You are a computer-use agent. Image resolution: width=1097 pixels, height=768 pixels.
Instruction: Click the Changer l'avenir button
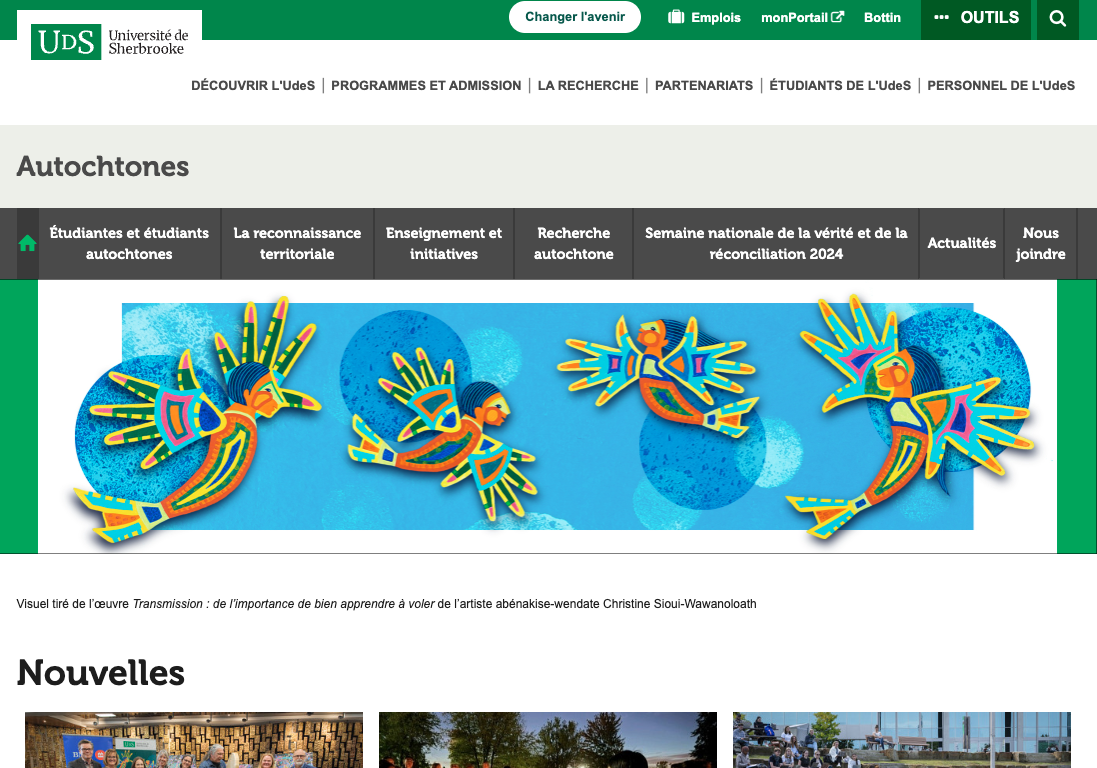574,17
